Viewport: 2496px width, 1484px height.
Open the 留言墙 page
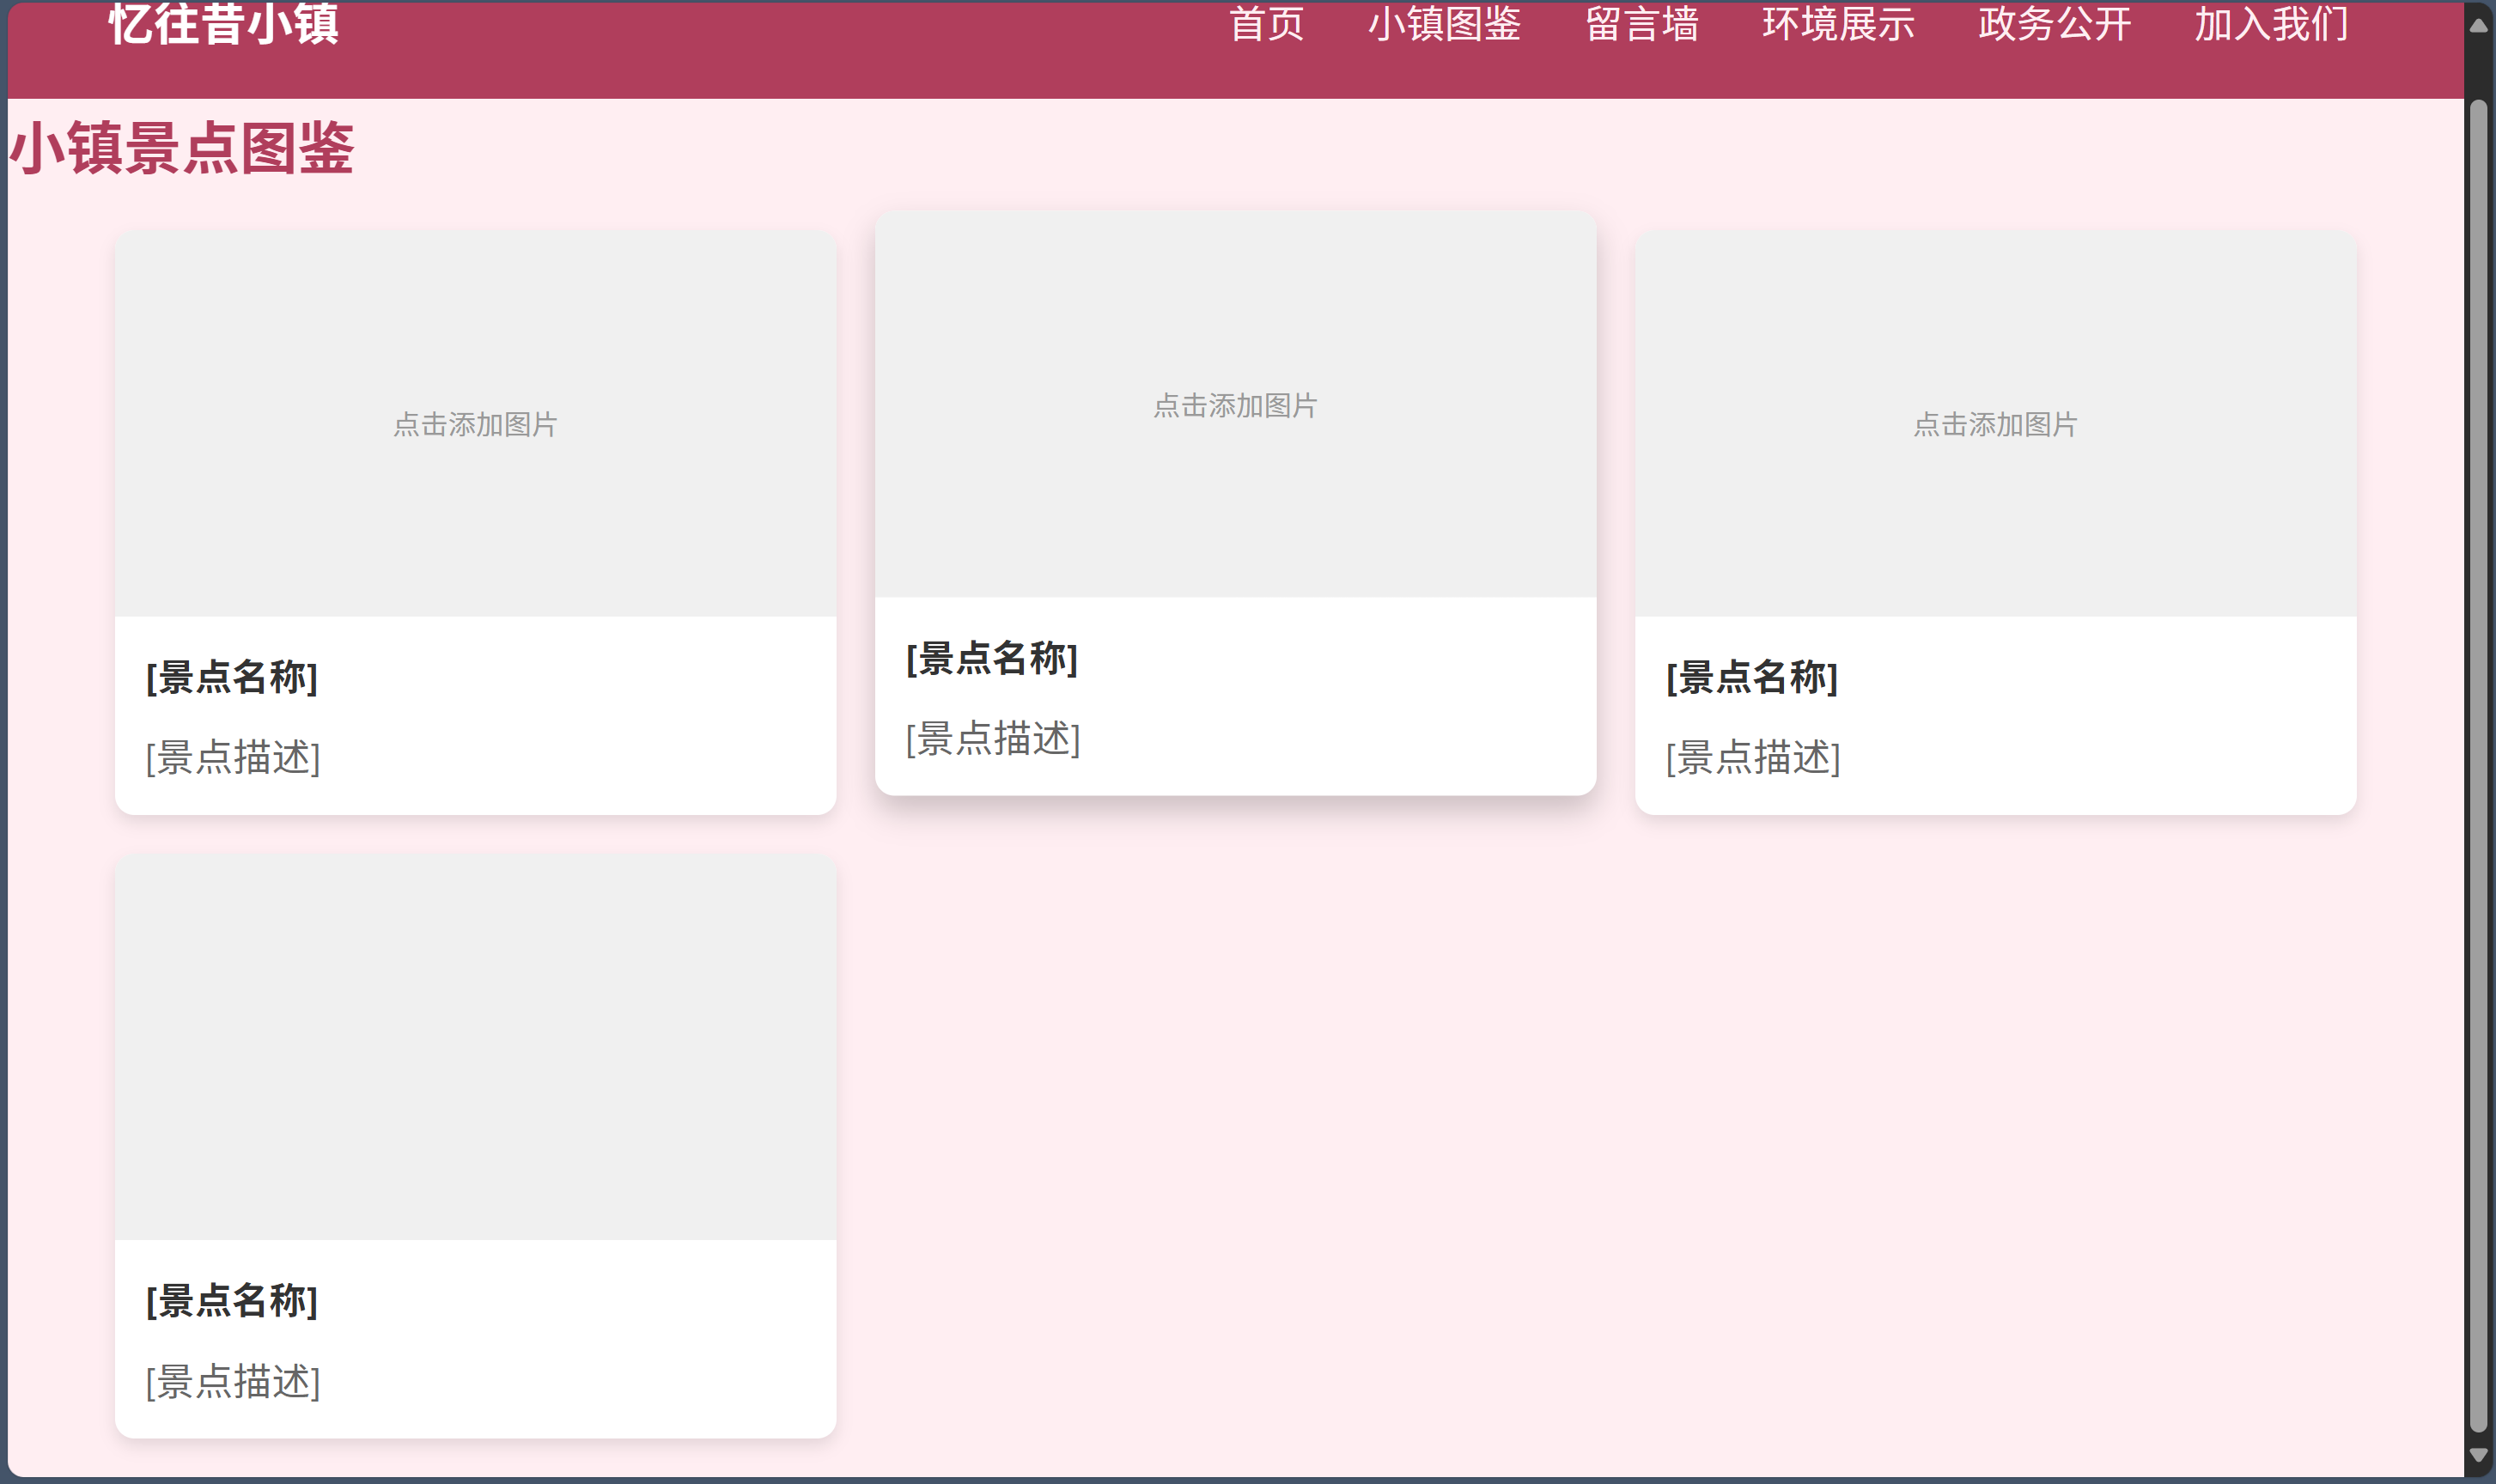point(1641,24)
